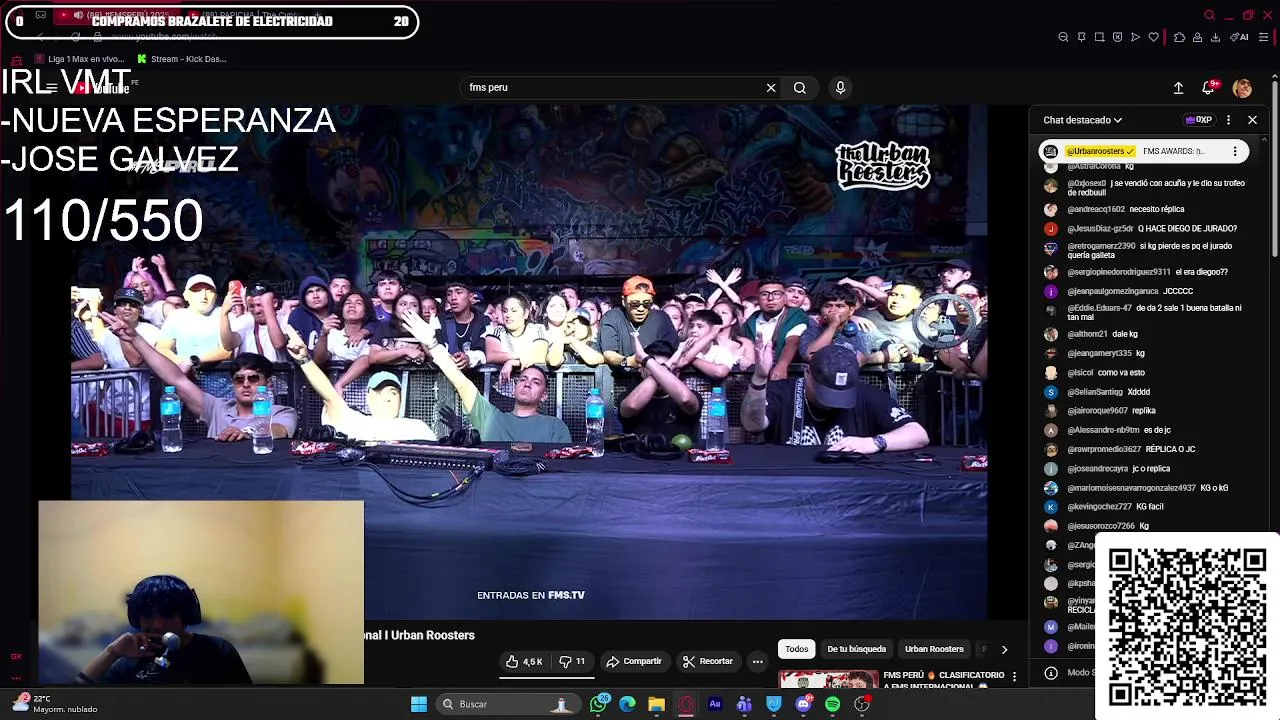
Task: Select the Todos filter chip
Action: point(796,649)
